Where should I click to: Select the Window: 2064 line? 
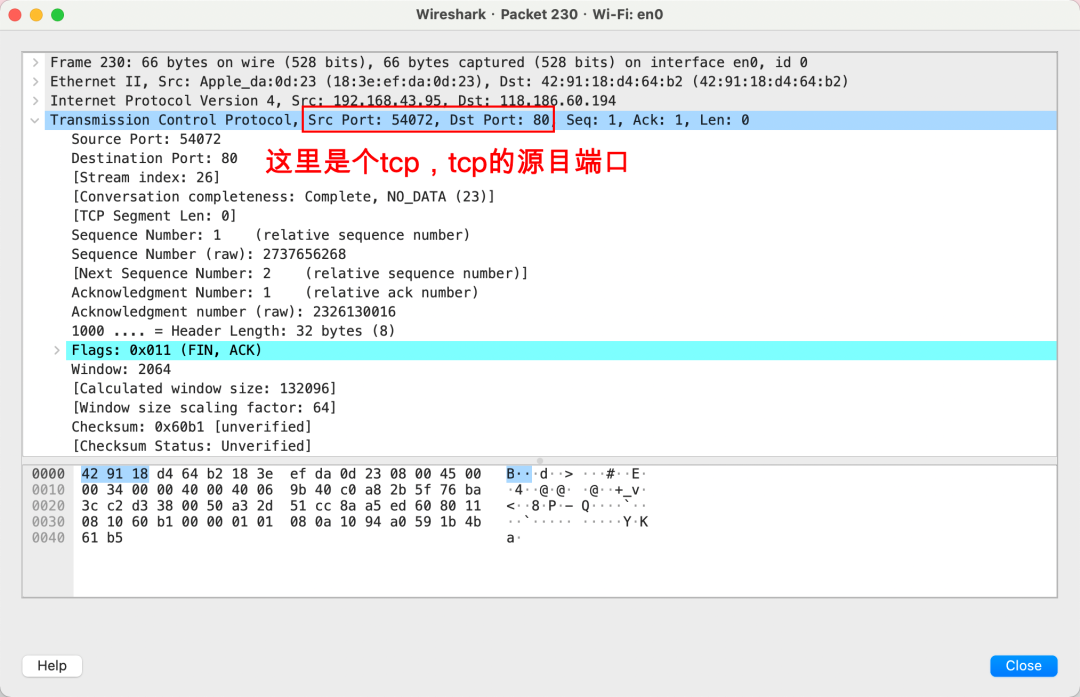(x=121, y=370)
